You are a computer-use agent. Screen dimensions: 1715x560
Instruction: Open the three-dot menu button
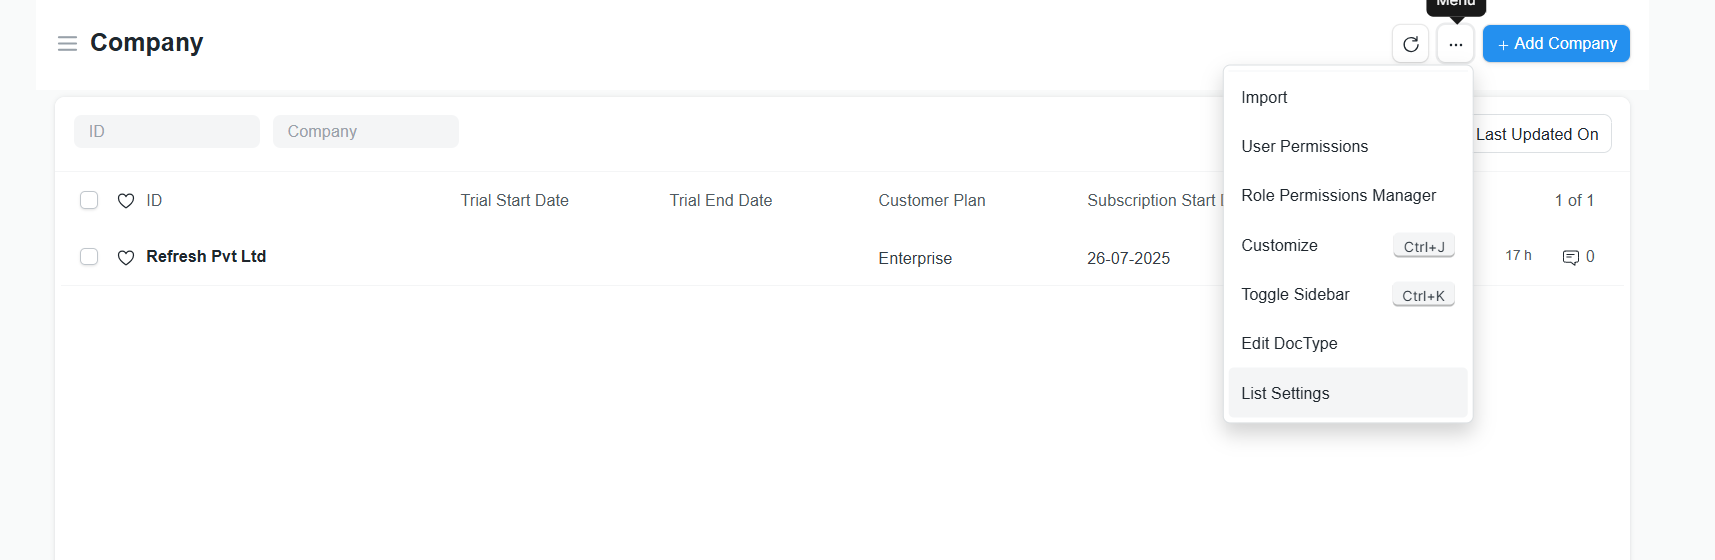tap(1455, 44)
